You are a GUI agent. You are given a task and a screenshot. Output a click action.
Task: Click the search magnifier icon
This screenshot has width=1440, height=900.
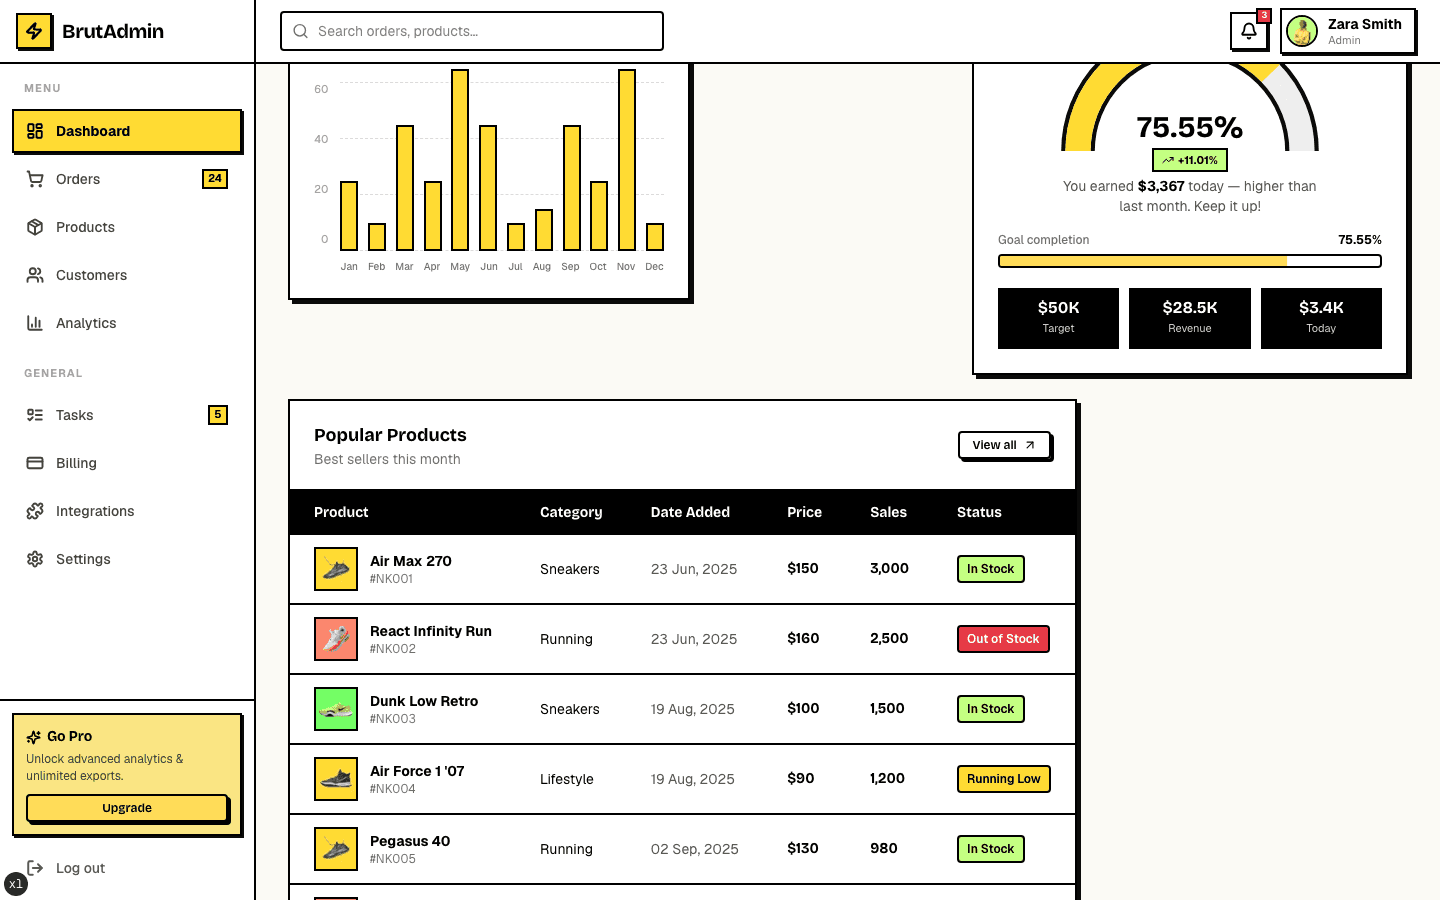(x=300, y=31)
